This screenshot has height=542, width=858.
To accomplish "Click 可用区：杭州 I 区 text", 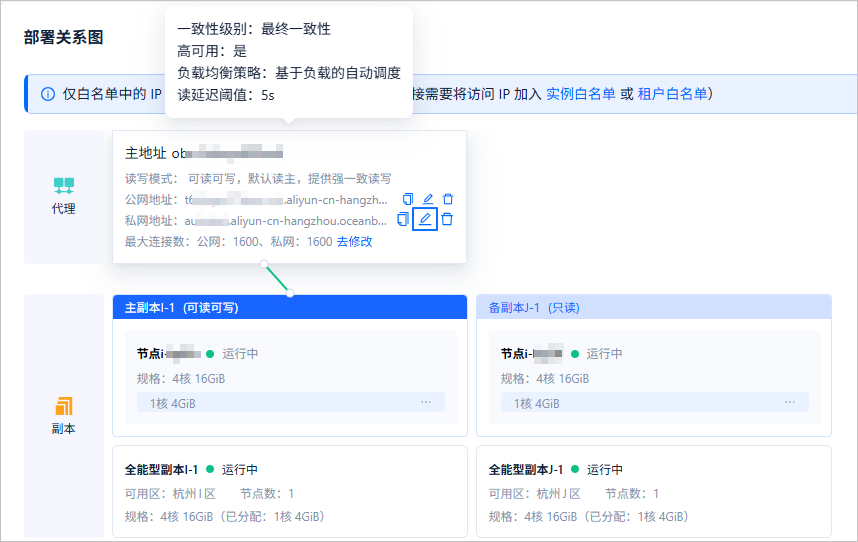I will click(x=170, y=494).
